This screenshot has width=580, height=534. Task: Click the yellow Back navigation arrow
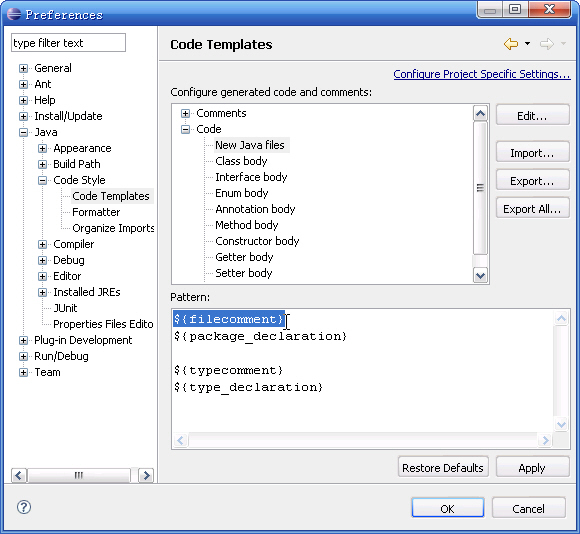pos(511,44)
